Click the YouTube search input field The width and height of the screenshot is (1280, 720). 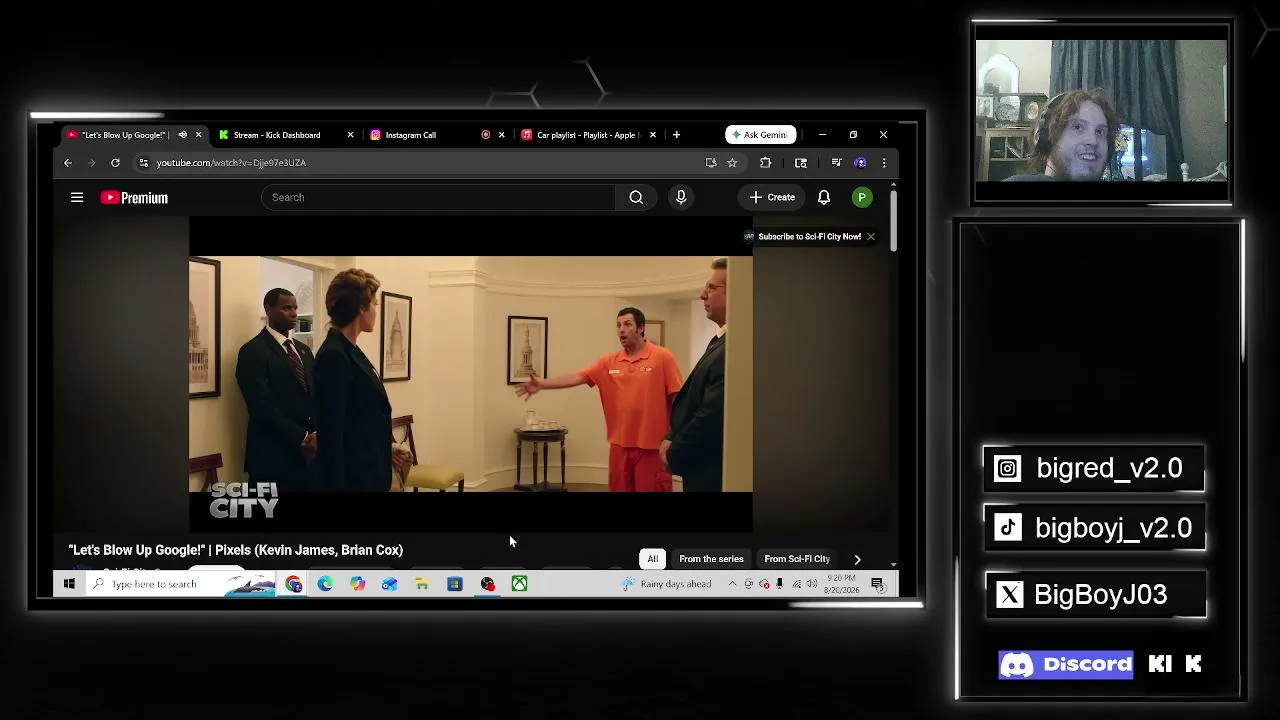[x=439, y=197]
